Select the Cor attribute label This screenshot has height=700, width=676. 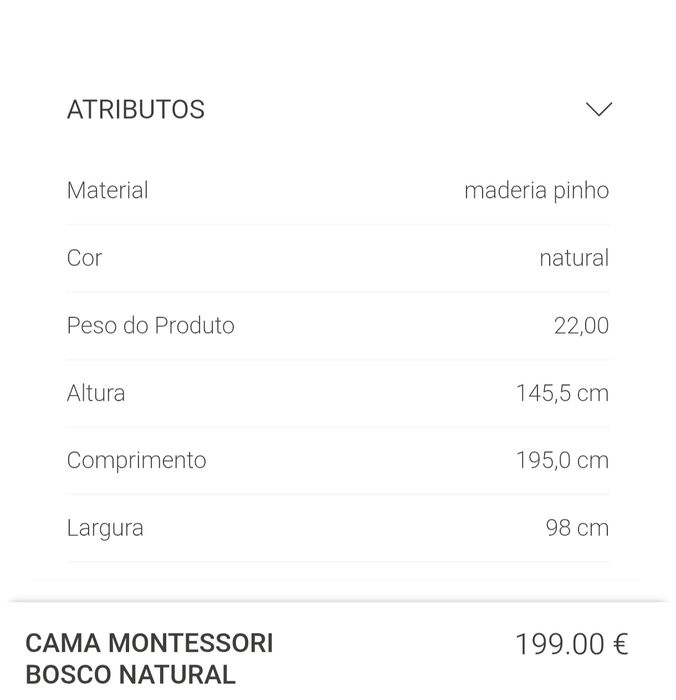point(84,258)
